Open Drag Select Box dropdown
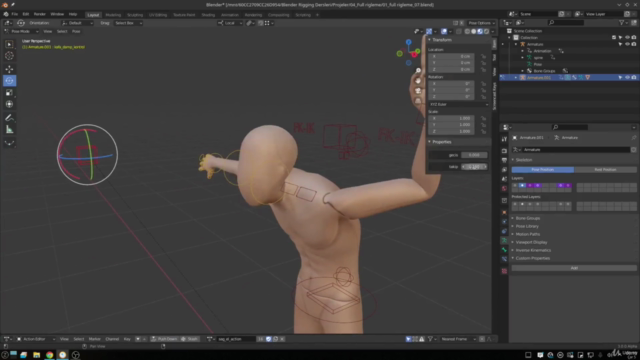640x360 pixels. pyautogui.click(x=128, y=23)
